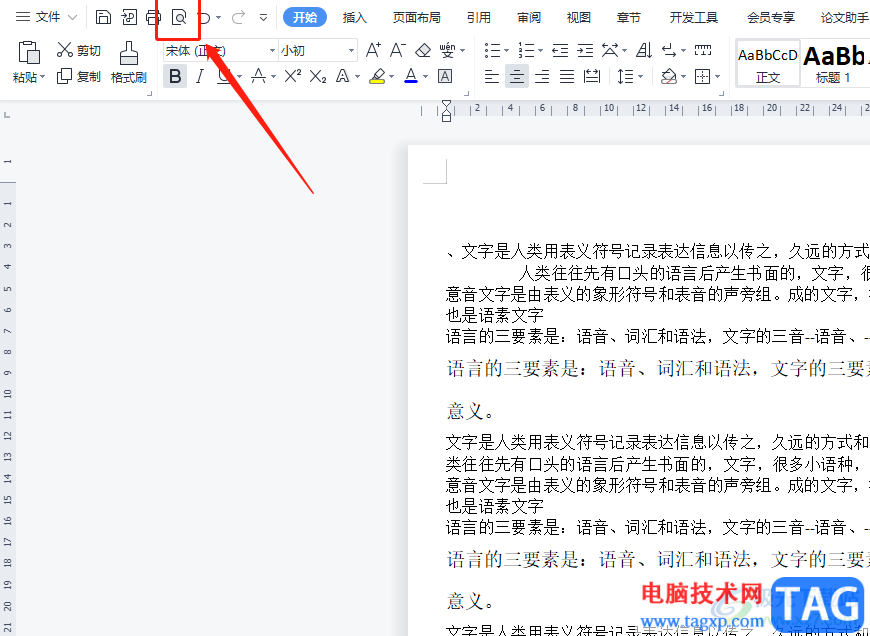Screen dimensions: 870x636
Task: Open line spacing dropdown arrow
Action: click(x=640, y=77)
